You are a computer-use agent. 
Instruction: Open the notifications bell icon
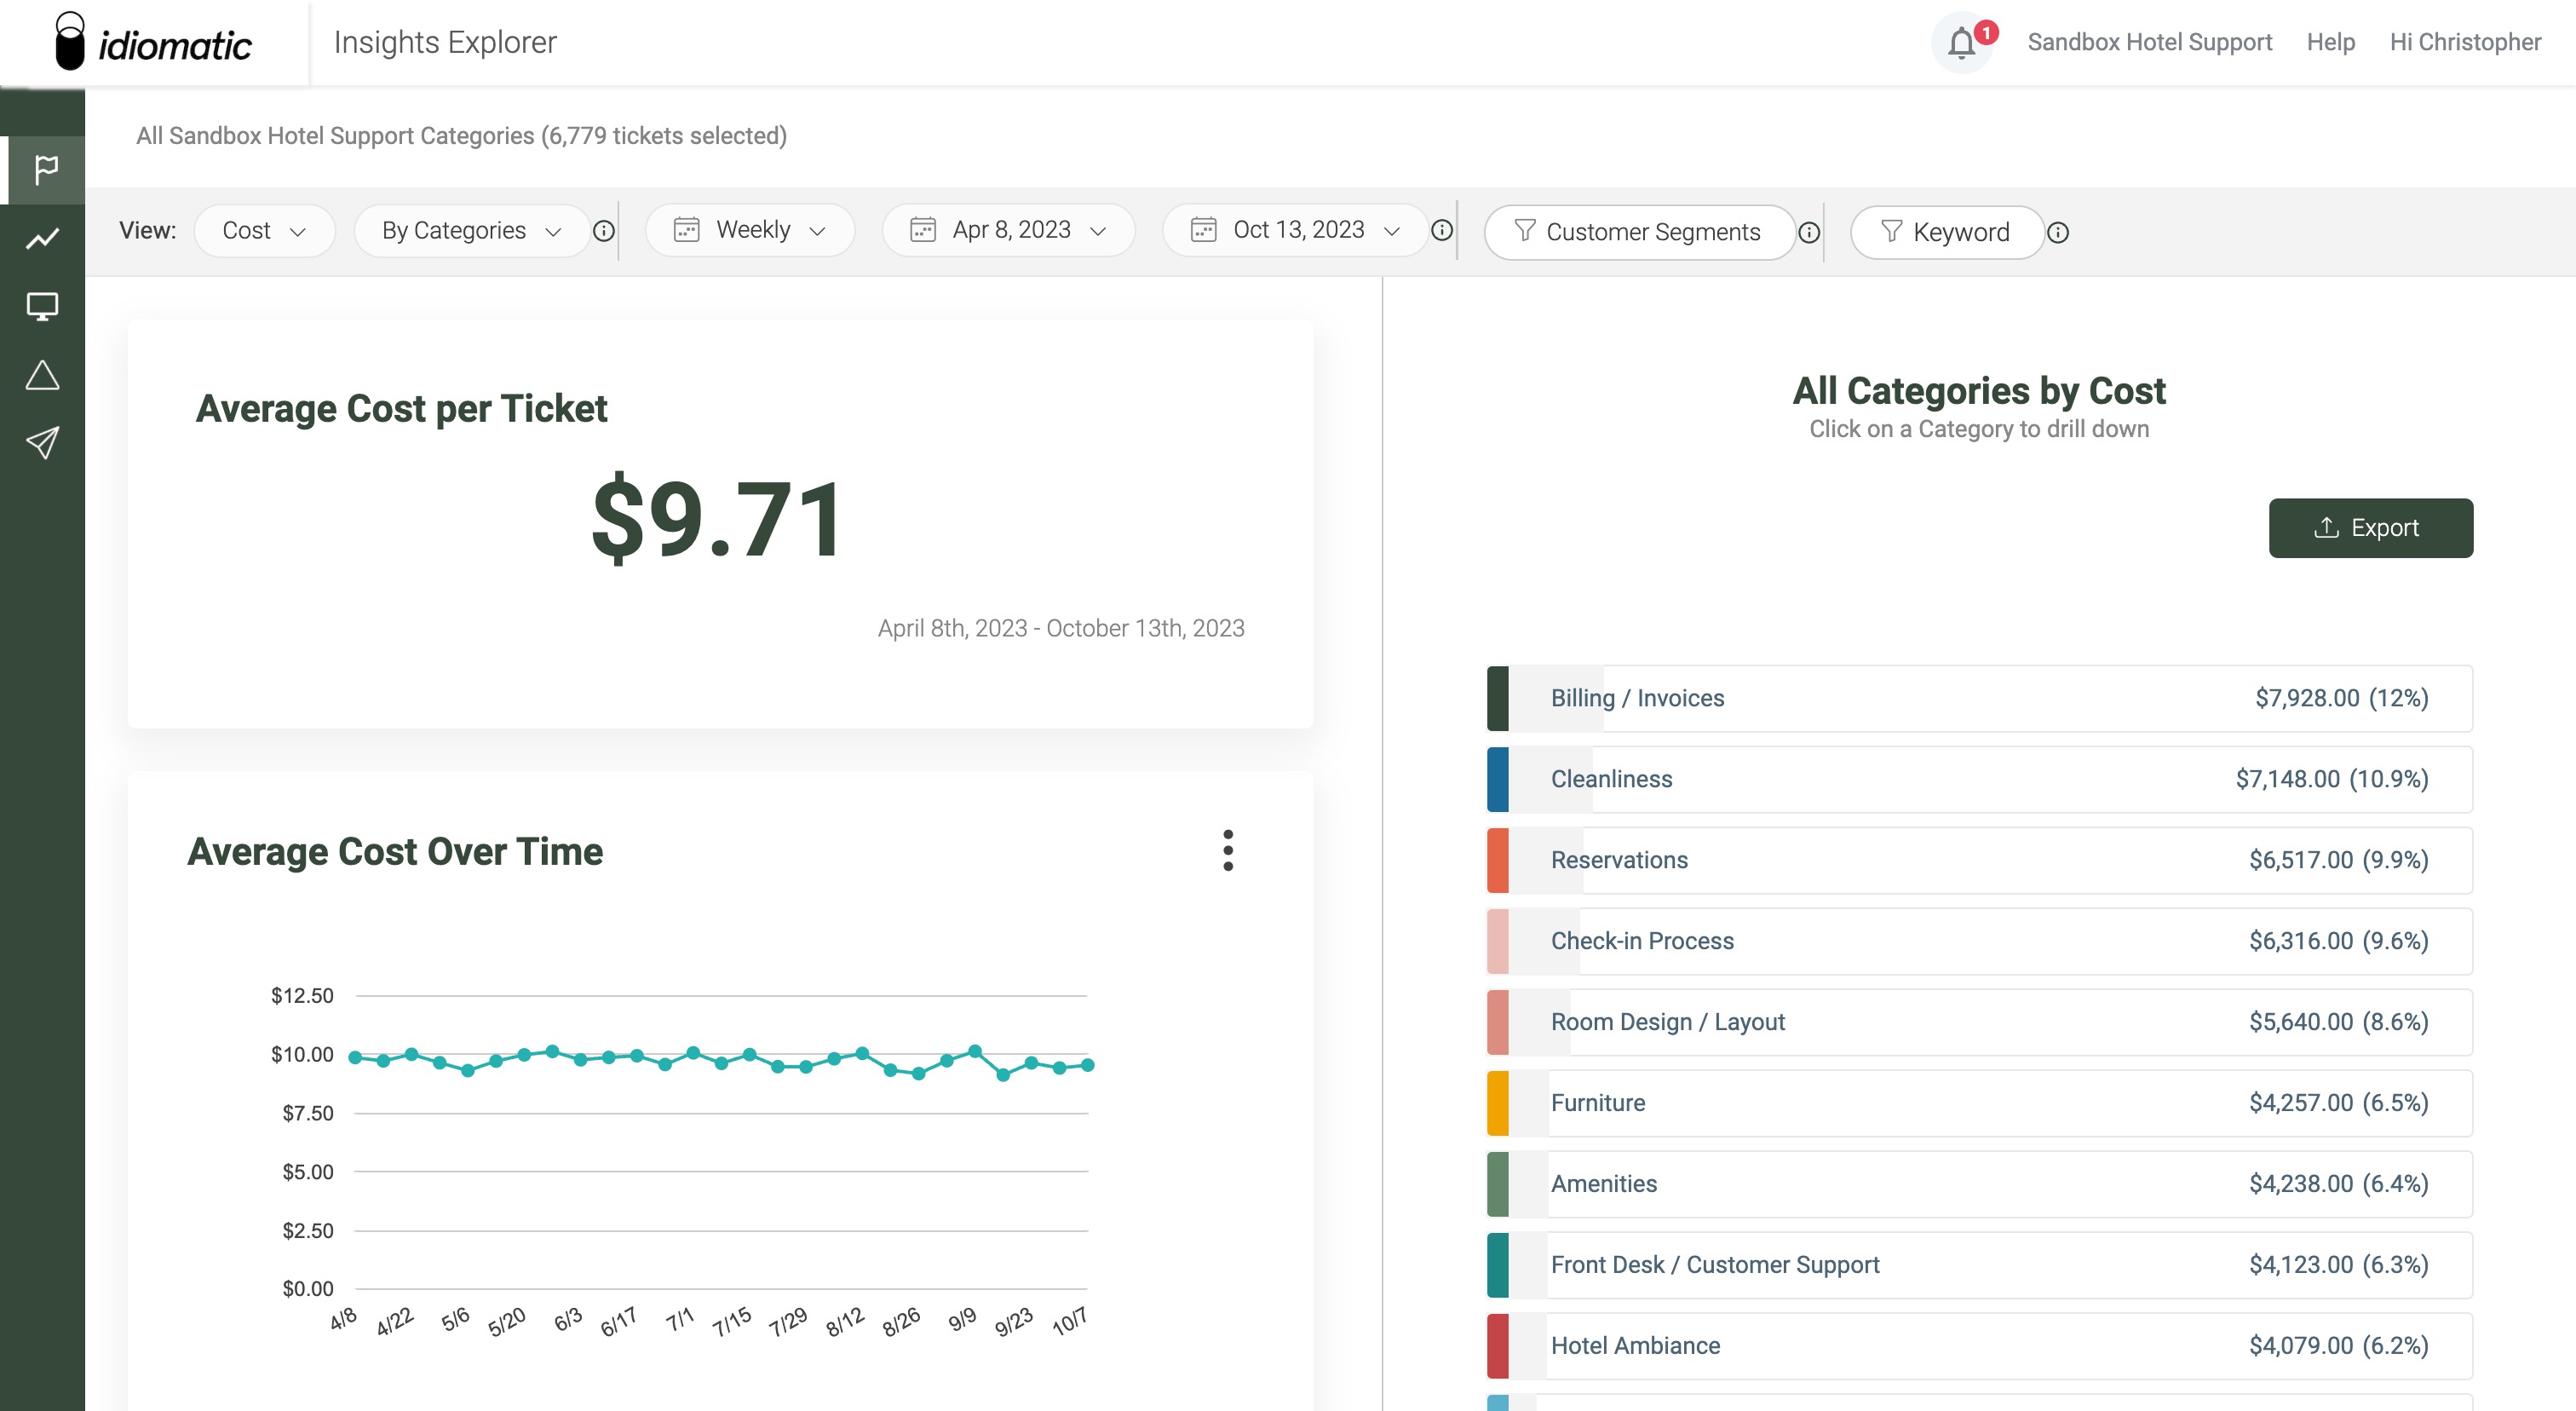[1961, 43]
